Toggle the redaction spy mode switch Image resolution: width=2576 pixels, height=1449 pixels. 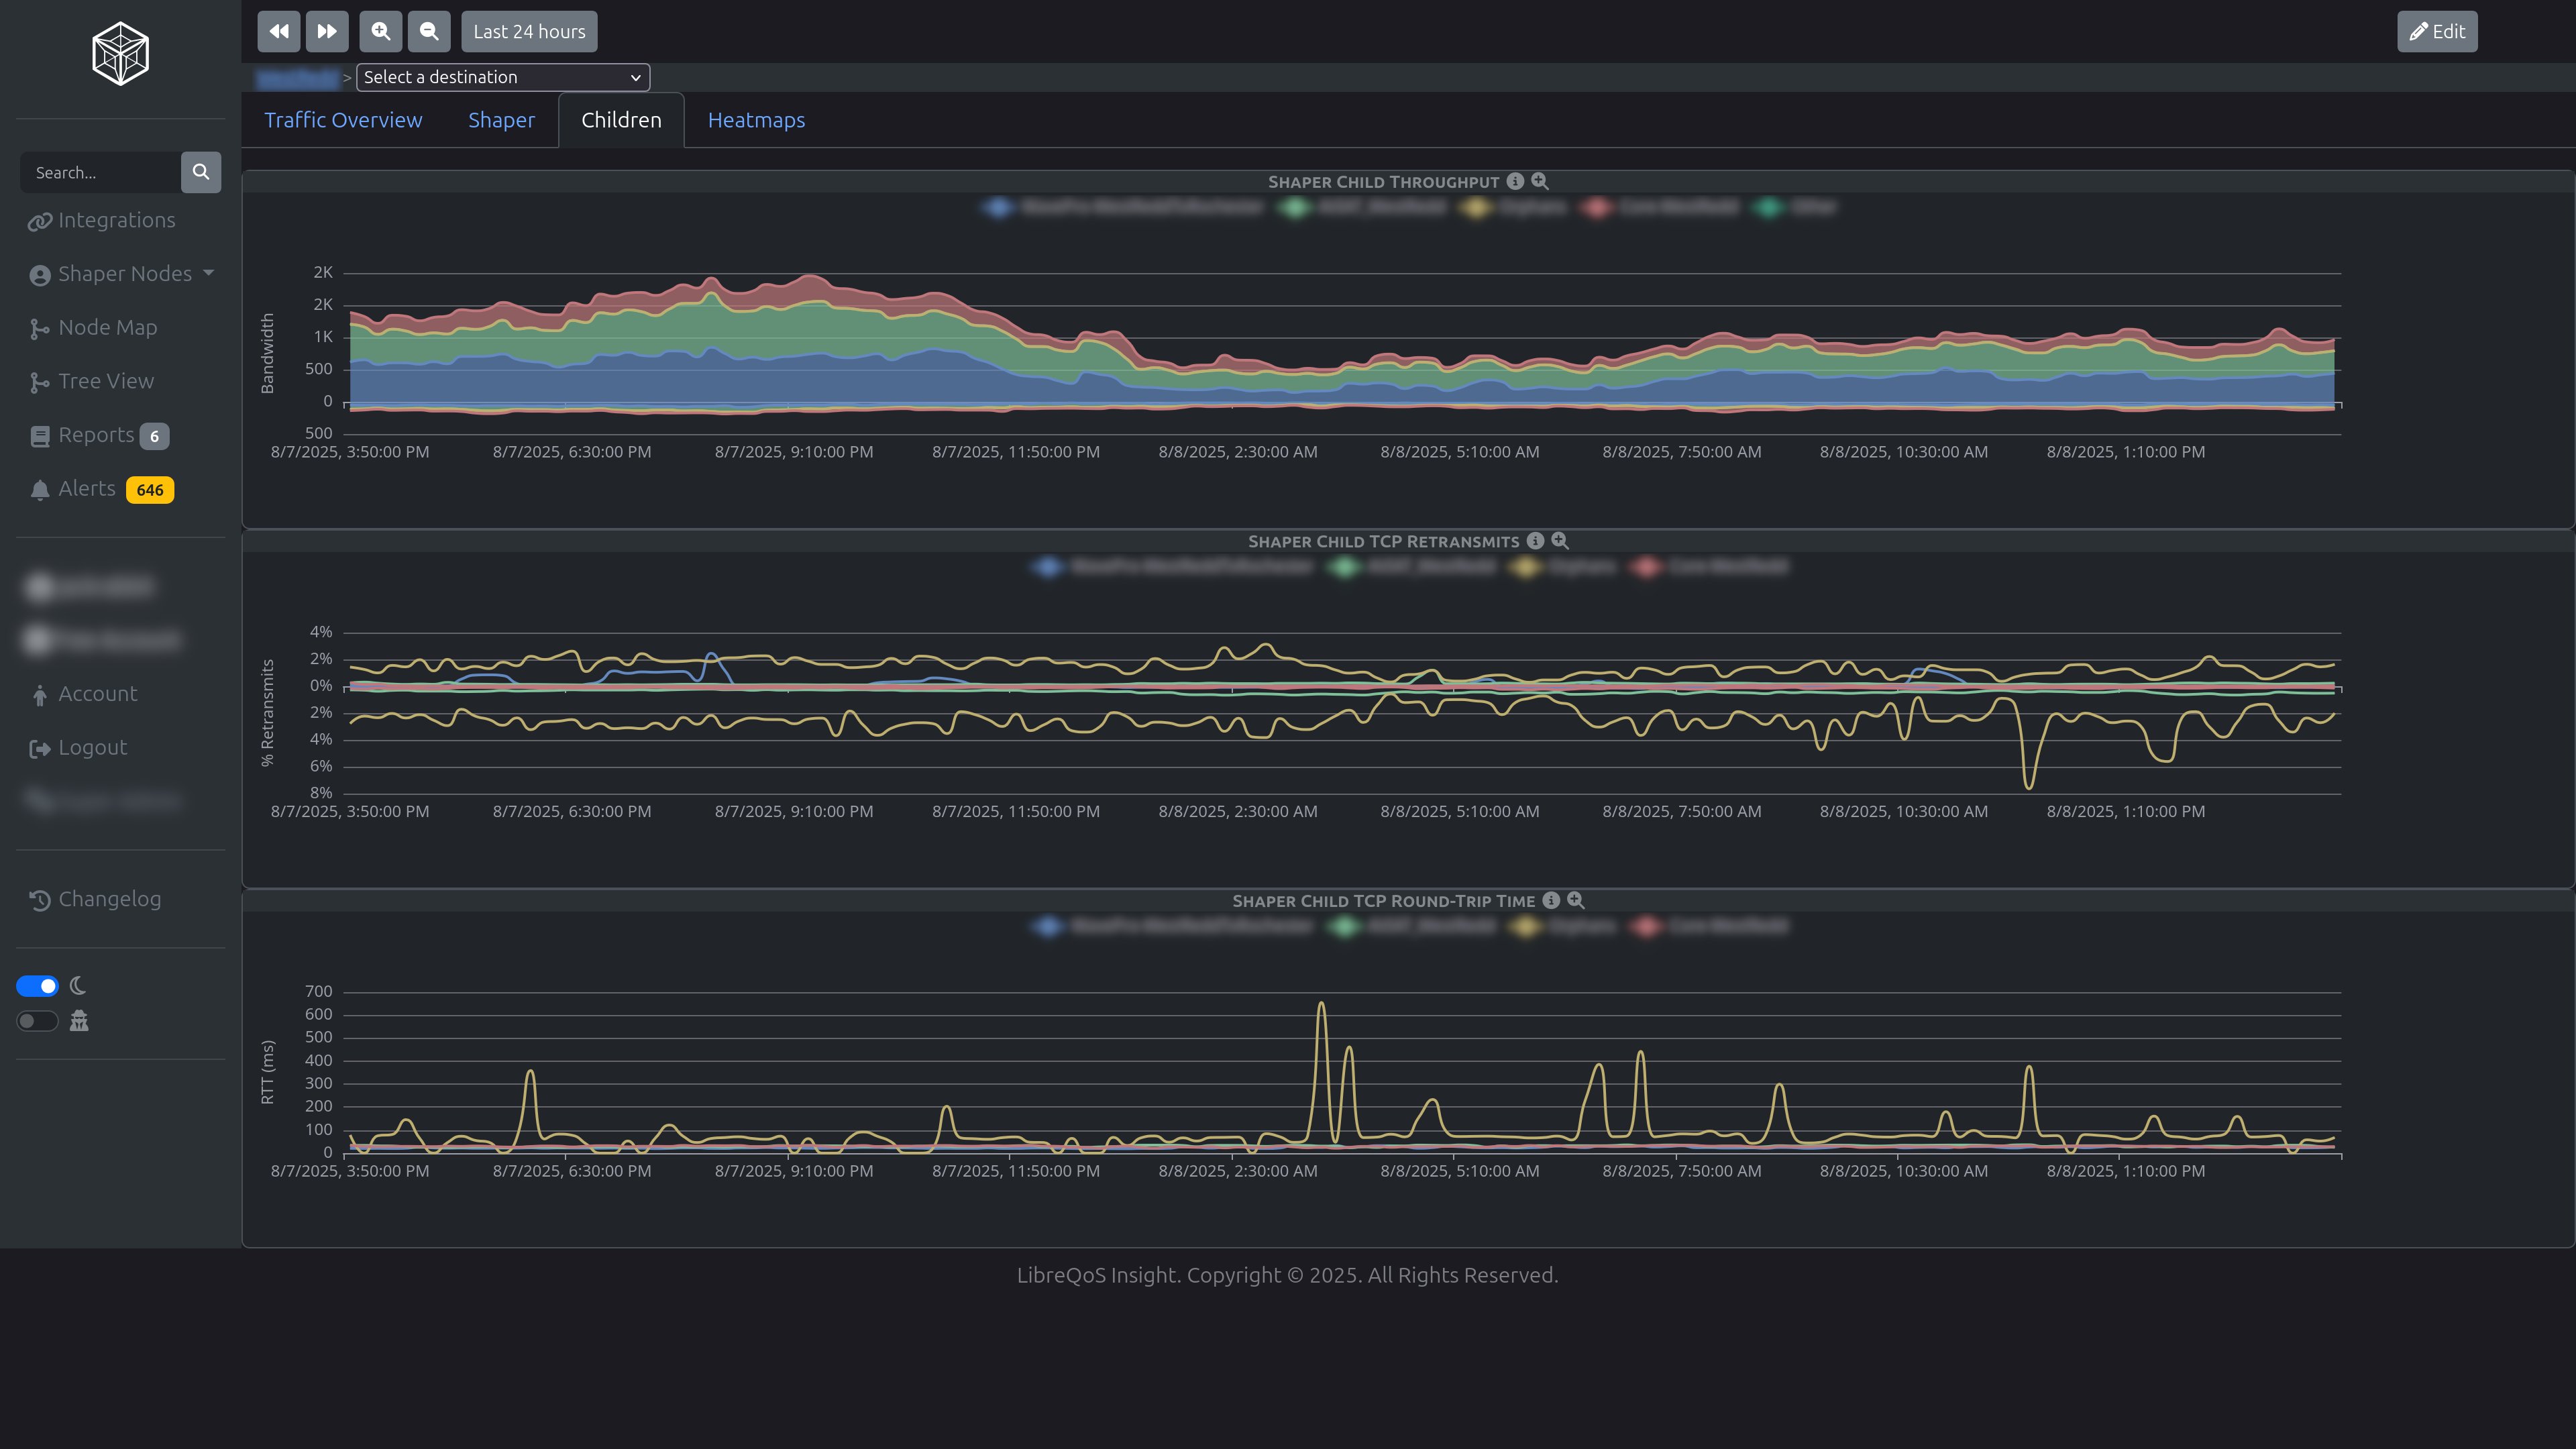pos(38,1021)
